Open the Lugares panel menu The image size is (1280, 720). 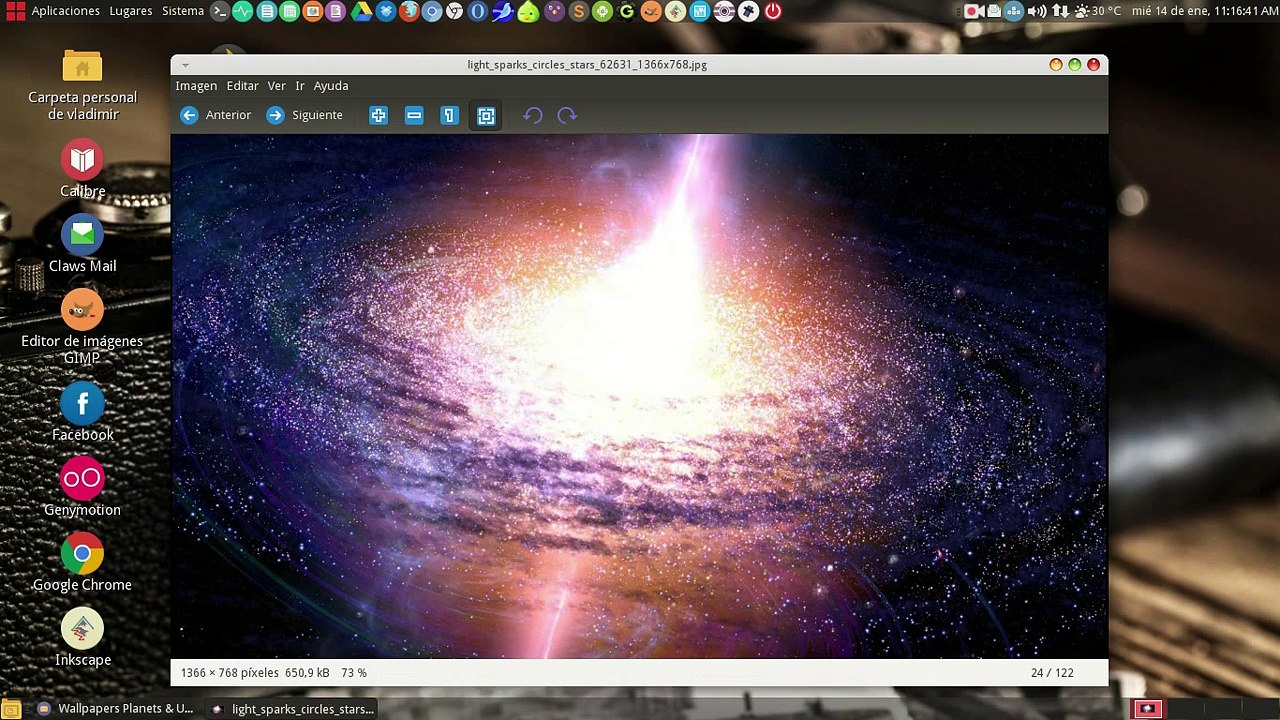pyautogui.click(x=131, y=11)
